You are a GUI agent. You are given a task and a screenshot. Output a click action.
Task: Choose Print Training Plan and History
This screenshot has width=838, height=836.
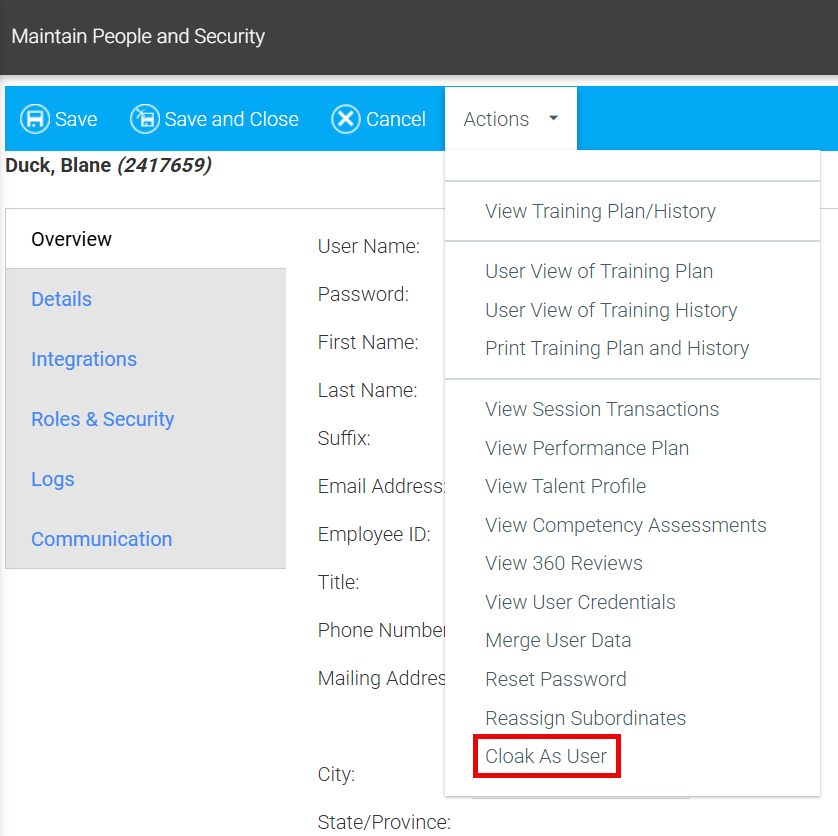coord(617,348)
